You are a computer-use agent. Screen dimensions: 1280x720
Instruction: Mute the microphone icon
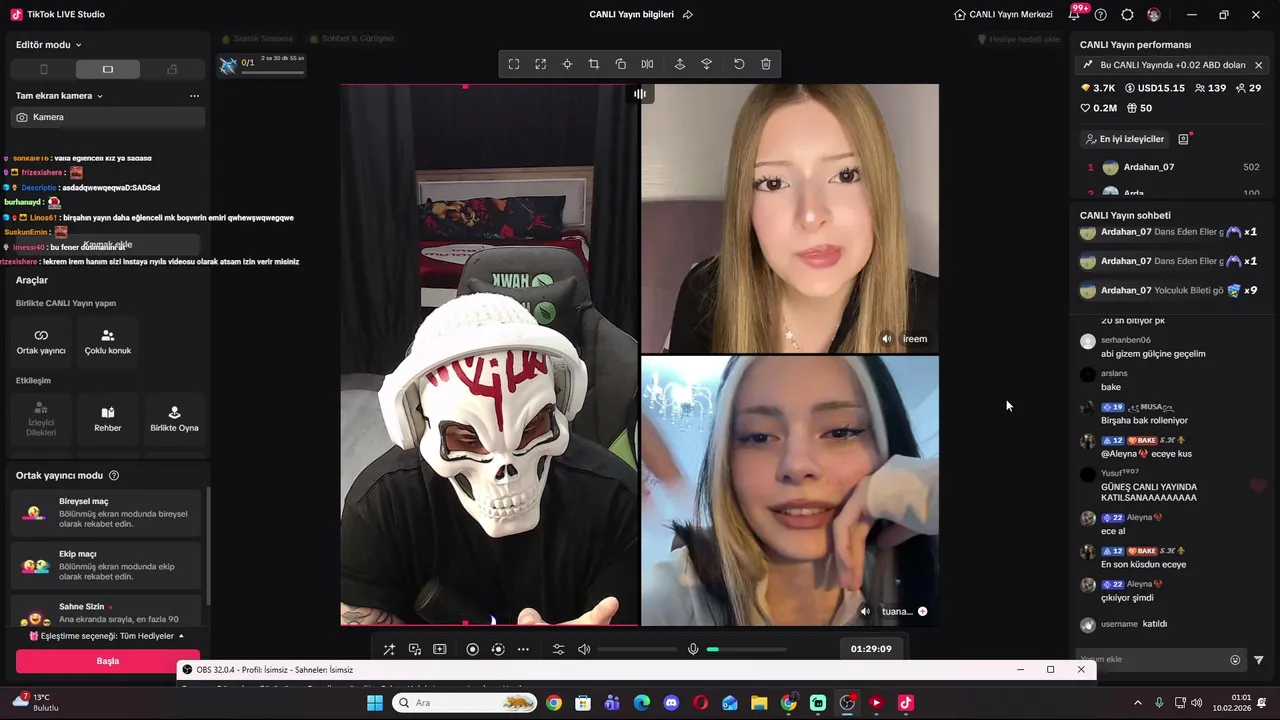pos(693,649)
